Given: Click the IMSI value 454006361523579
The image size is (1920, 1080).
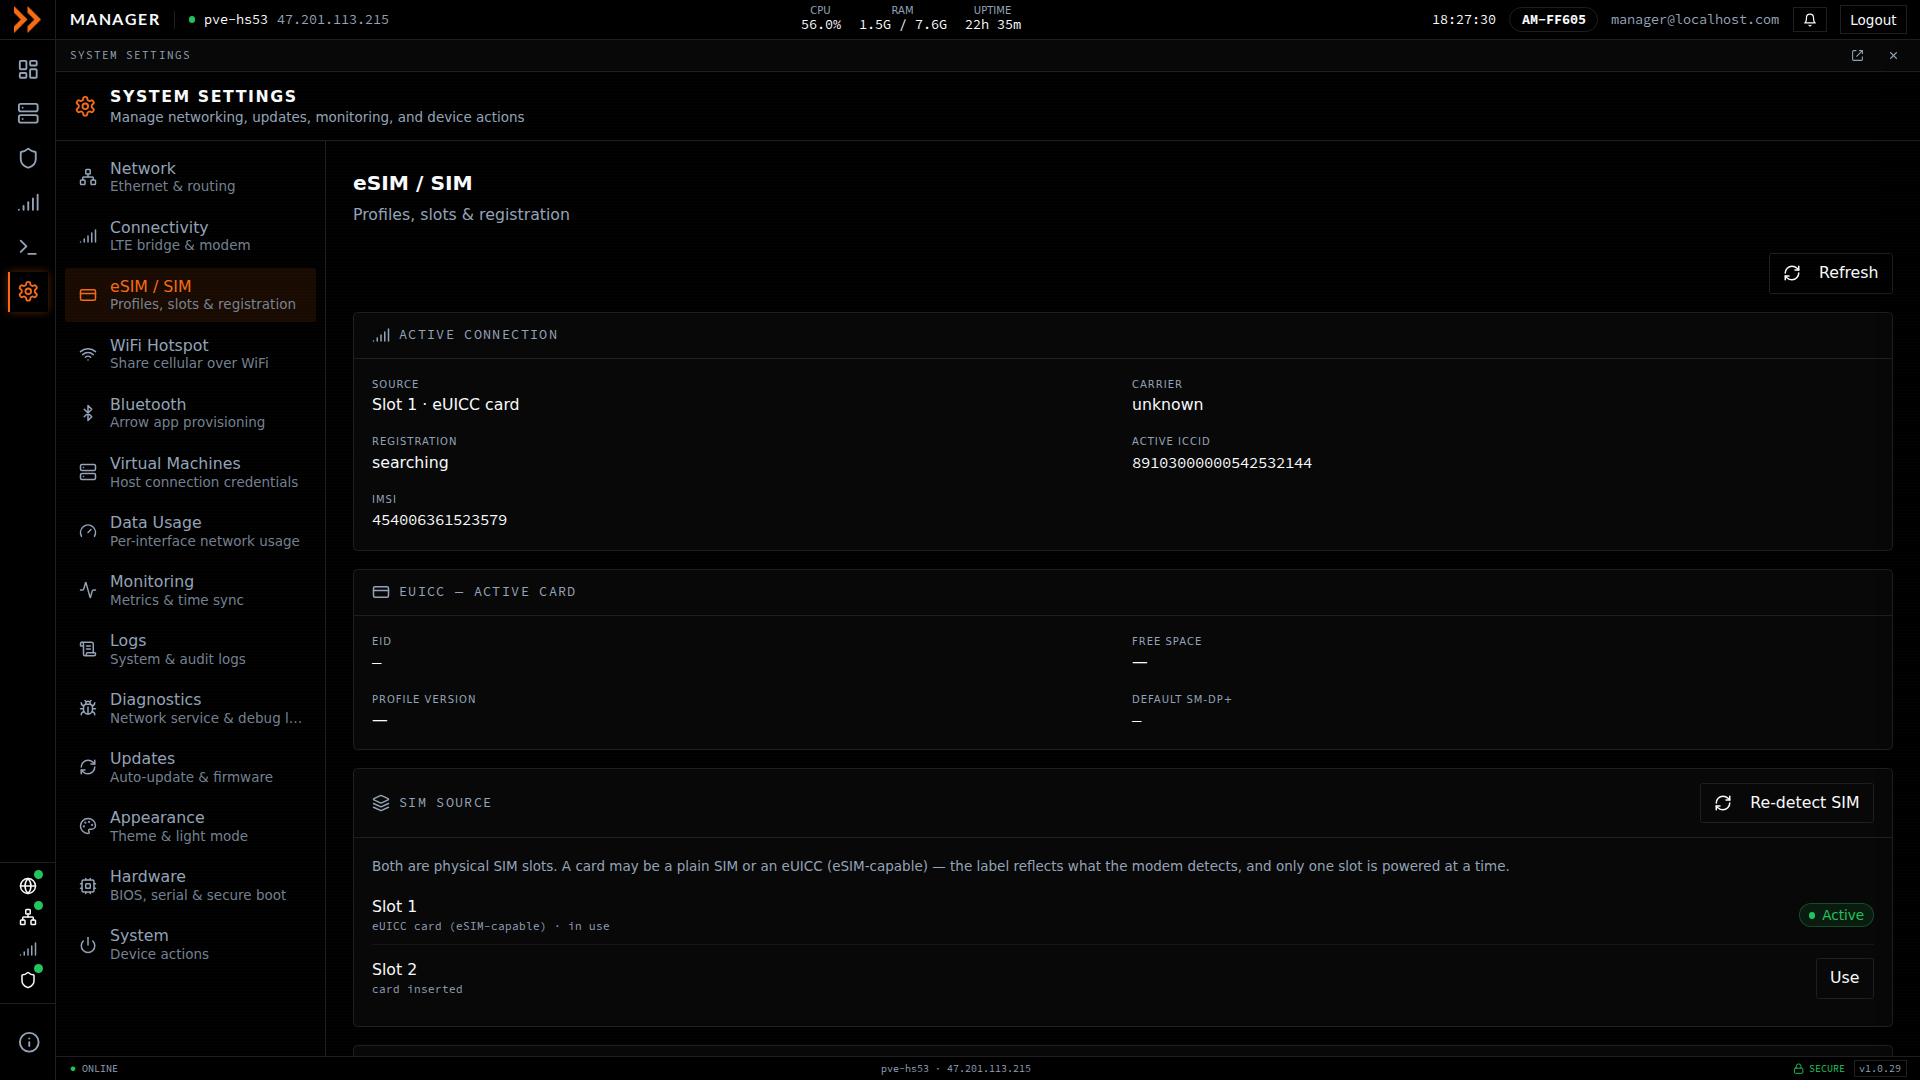Looking at the screenshot, I should click(x=439, y=520).
